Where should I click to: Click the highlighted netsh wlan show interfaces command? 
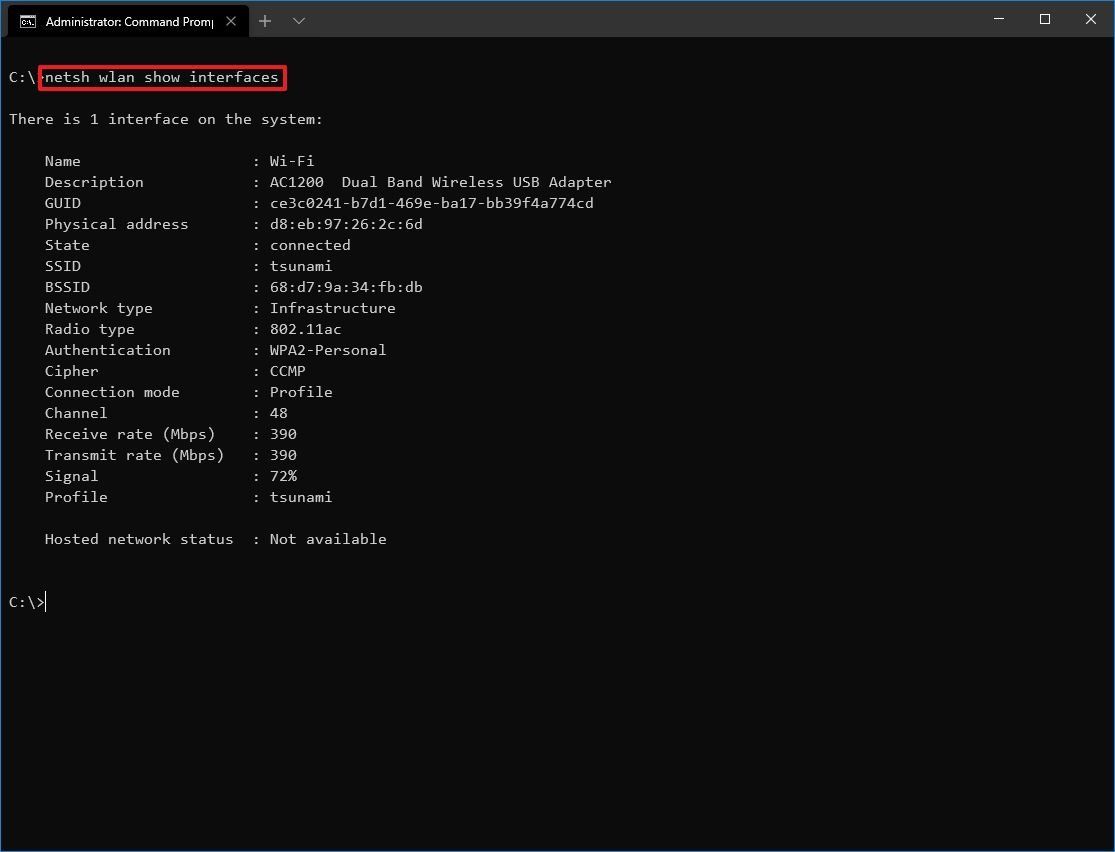click(x=162, y=77)
